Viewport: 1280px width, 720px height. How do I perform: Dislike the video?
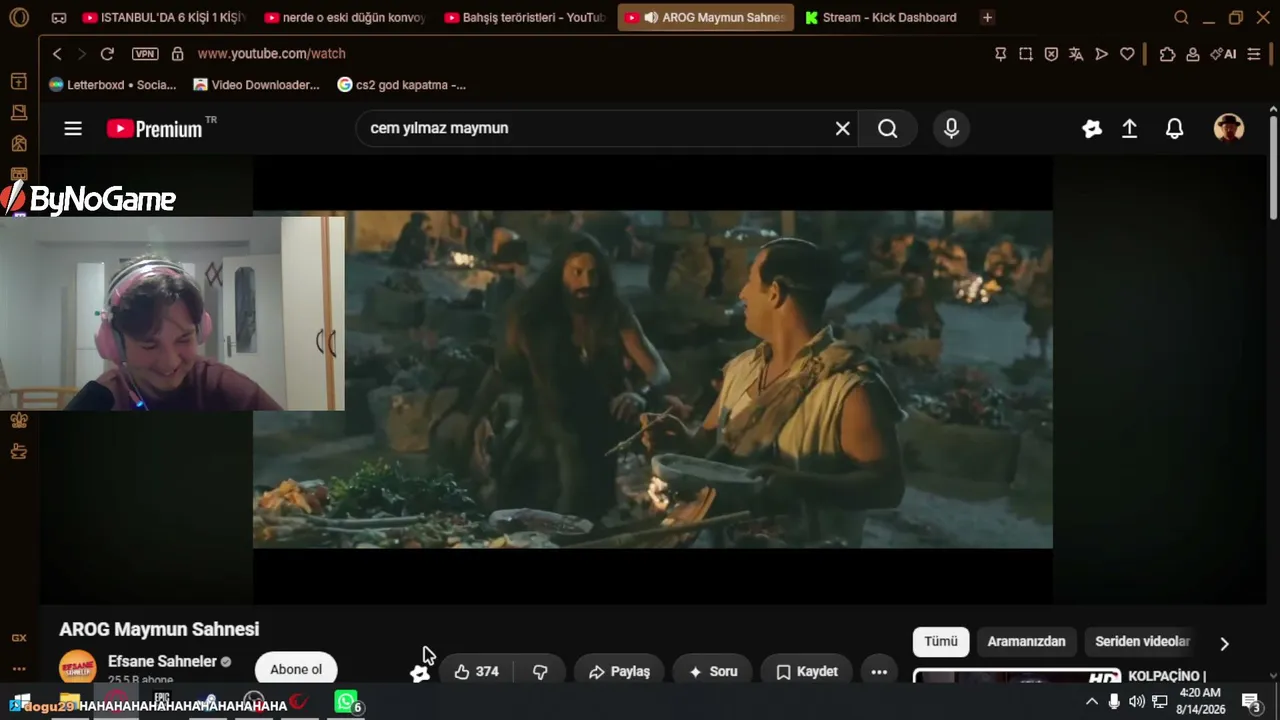coord(540,672)
